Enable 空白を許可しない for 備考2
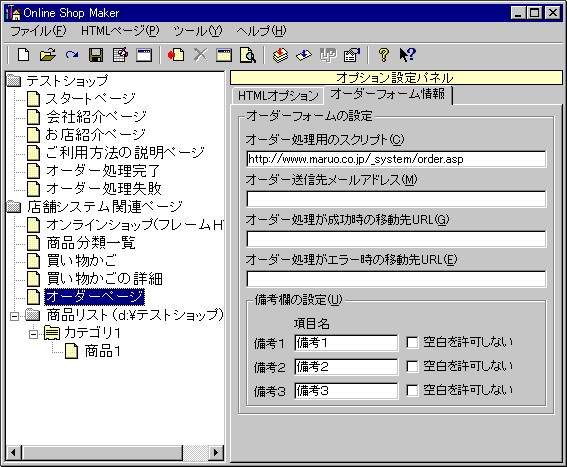 (412, 366)
